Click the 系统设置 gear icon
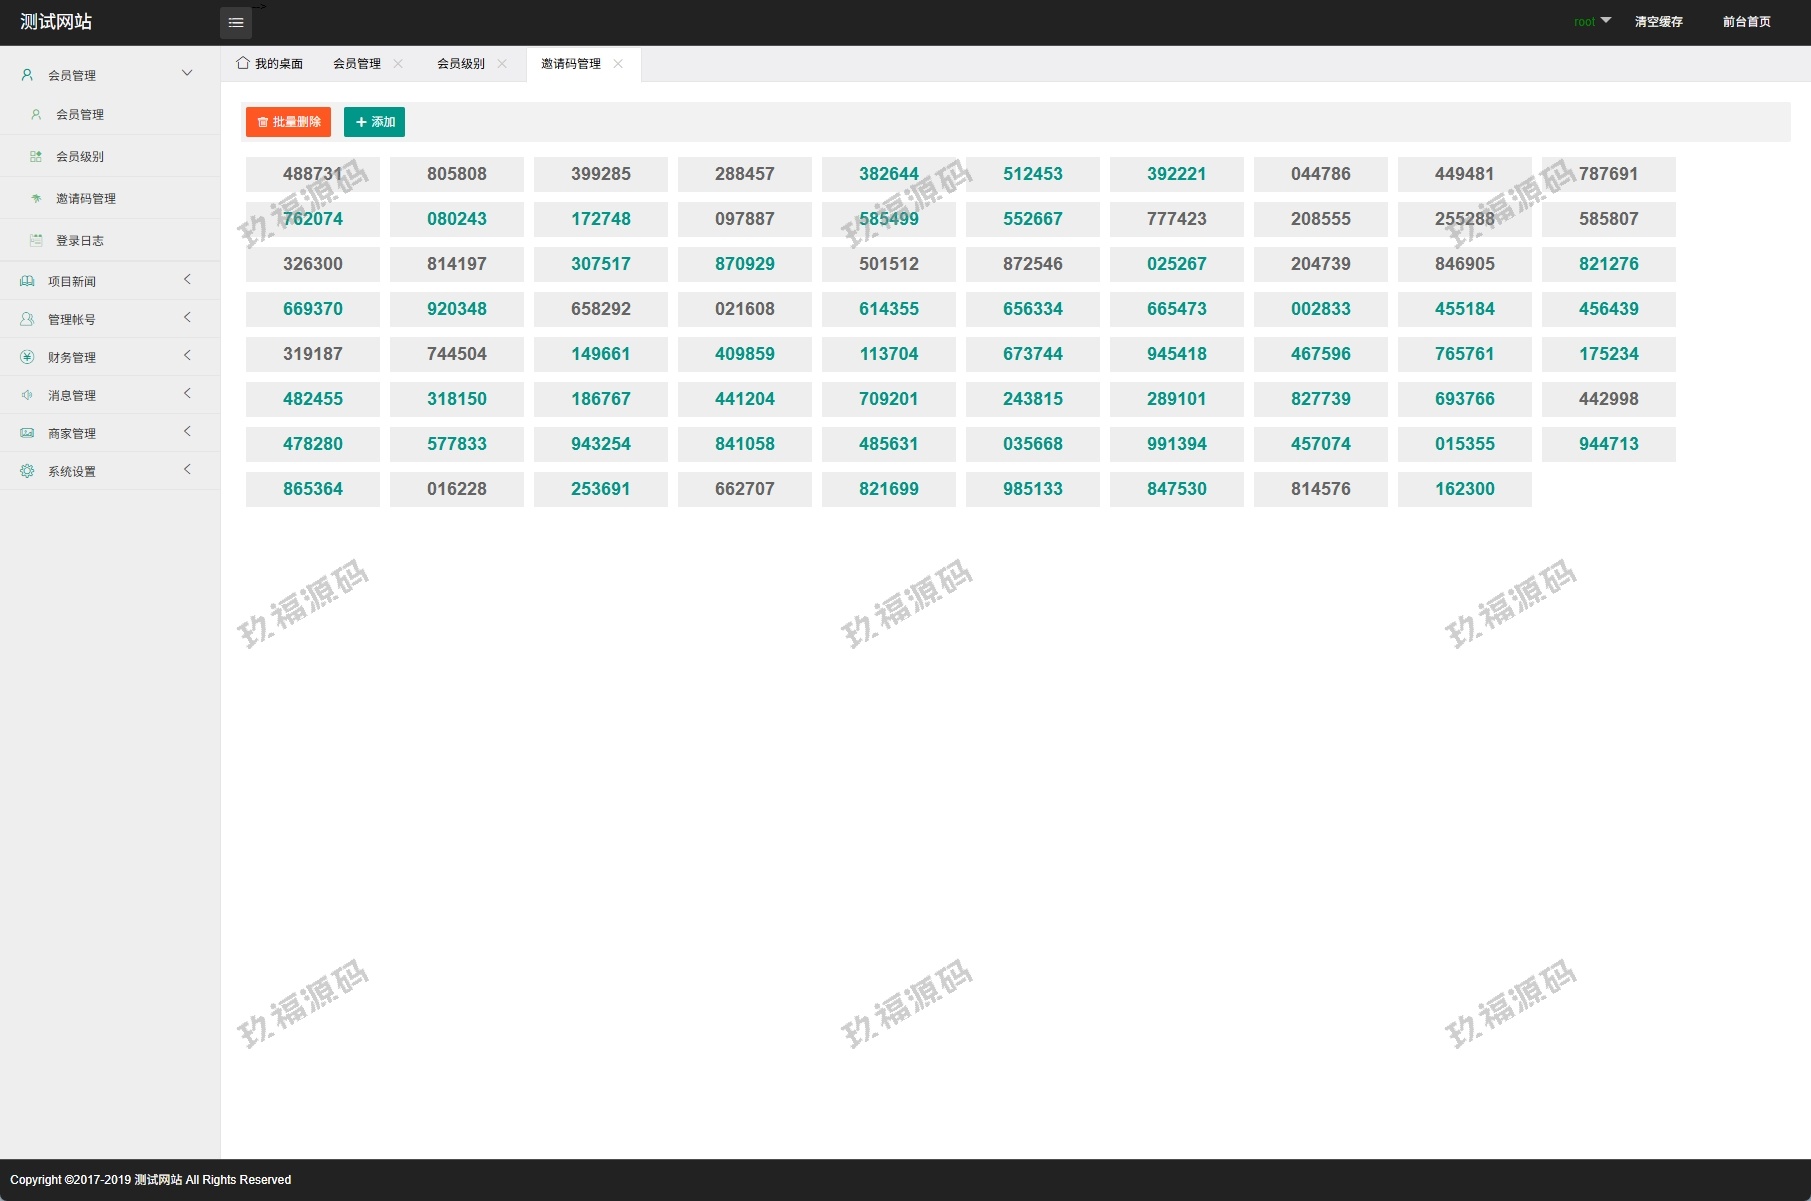1811x1201 pixels. coord(27,471)
